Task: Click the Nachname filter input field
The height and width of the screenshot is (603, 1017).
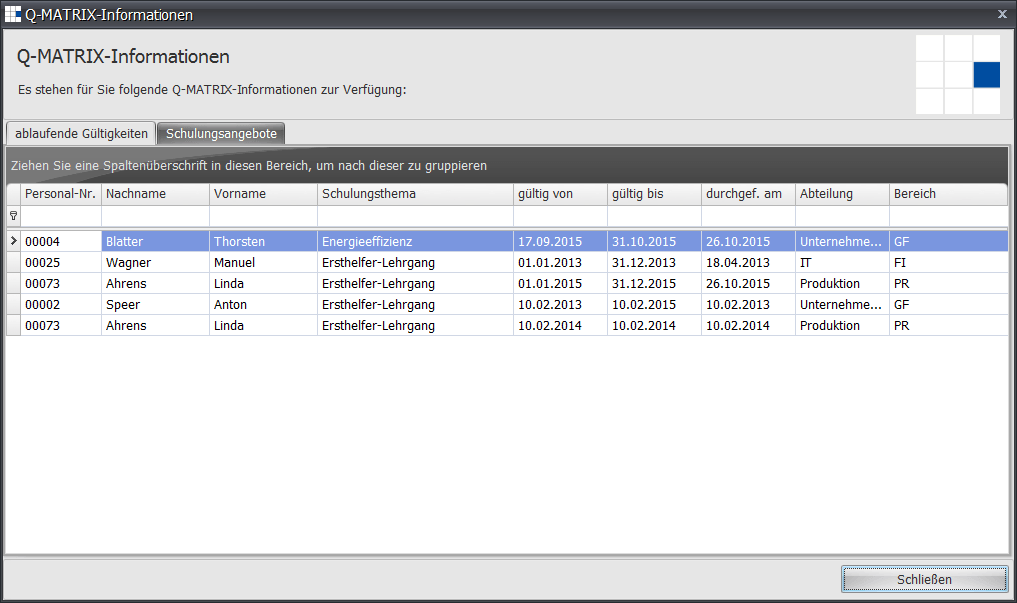Action: [x=155, y=216]
